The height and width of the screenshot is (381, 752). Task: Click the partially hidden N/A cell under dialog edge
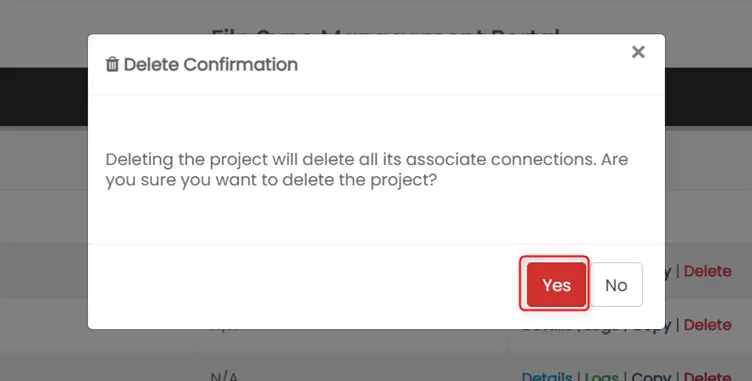[224, 331]
